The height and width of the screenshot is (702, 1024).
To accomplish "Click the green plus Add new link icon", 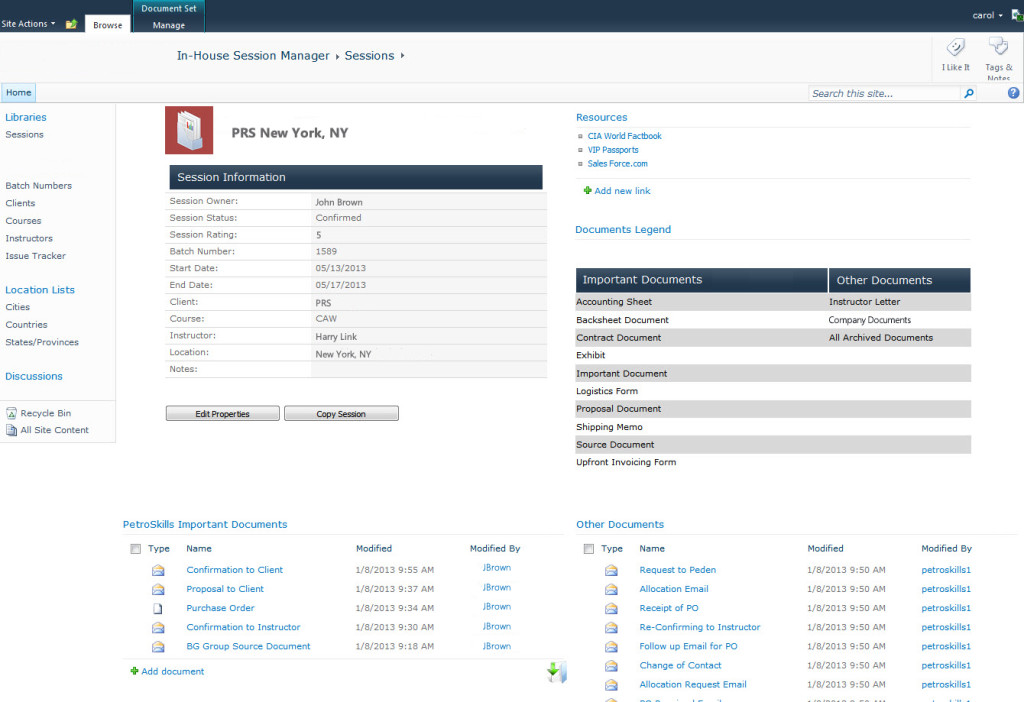I will pyautogui.click(x=587, y=191).
